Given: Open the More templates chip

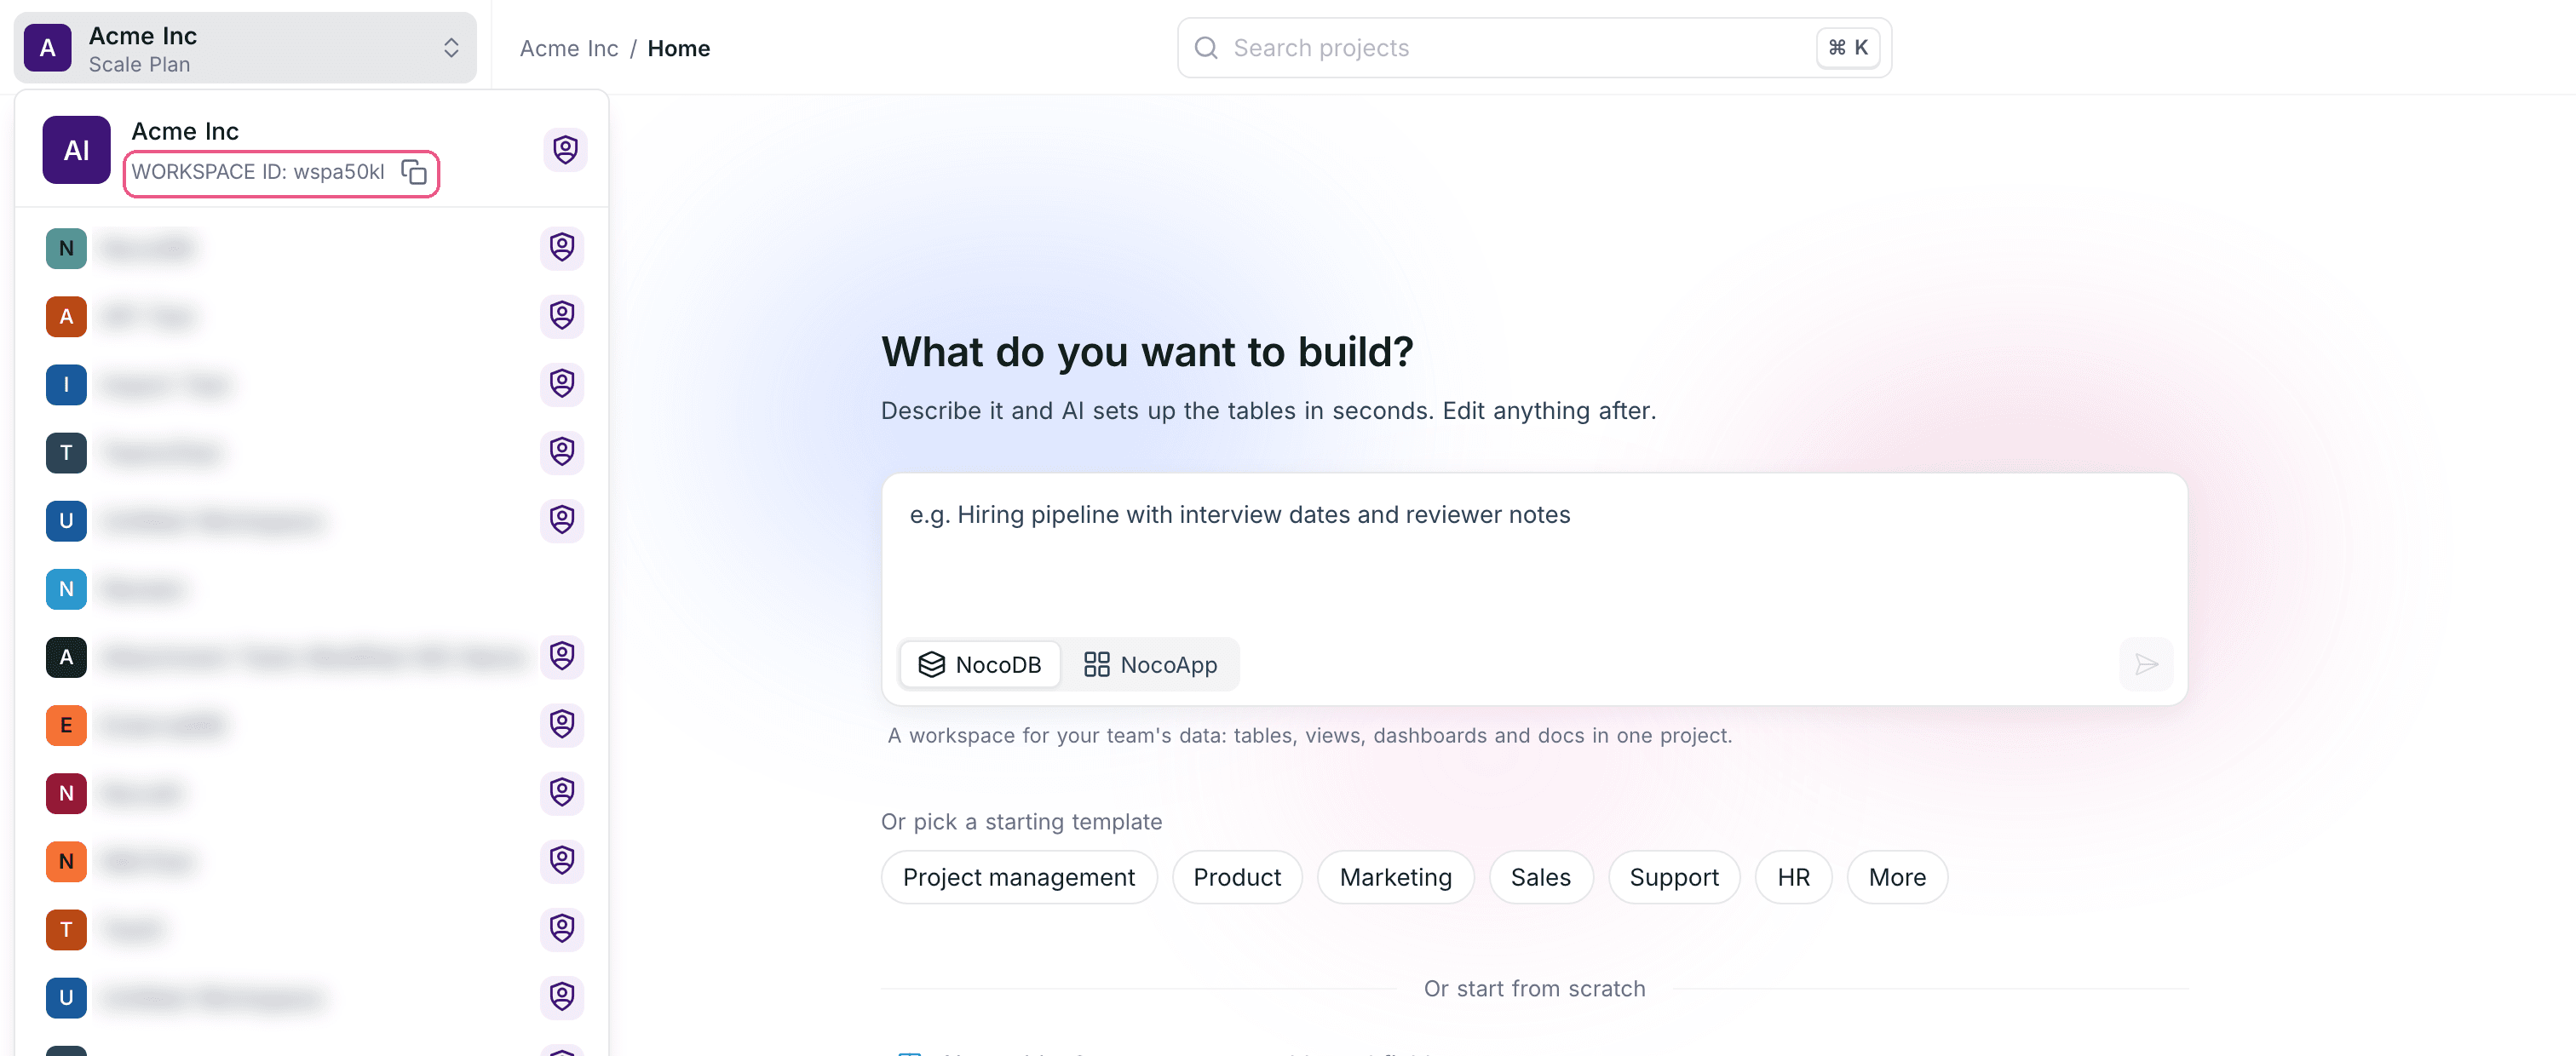Looking at the screenshot, I should [x=1897, y=877].
